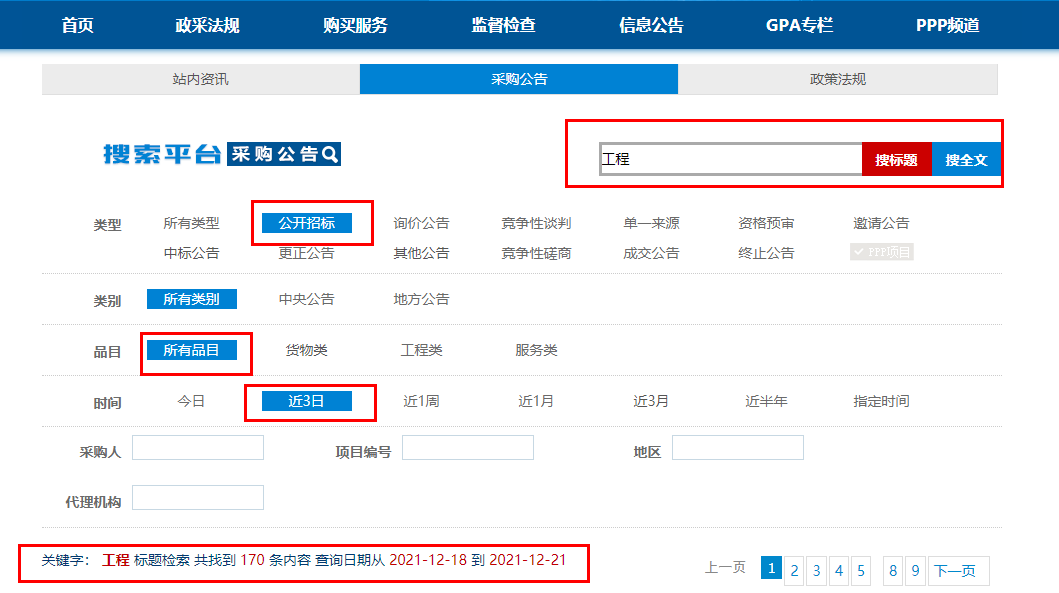The height and width of the screenshot is (593, 1059).
Task: Select 服务类 item filter
Action: pyautogui.click(x=536, y=350)
